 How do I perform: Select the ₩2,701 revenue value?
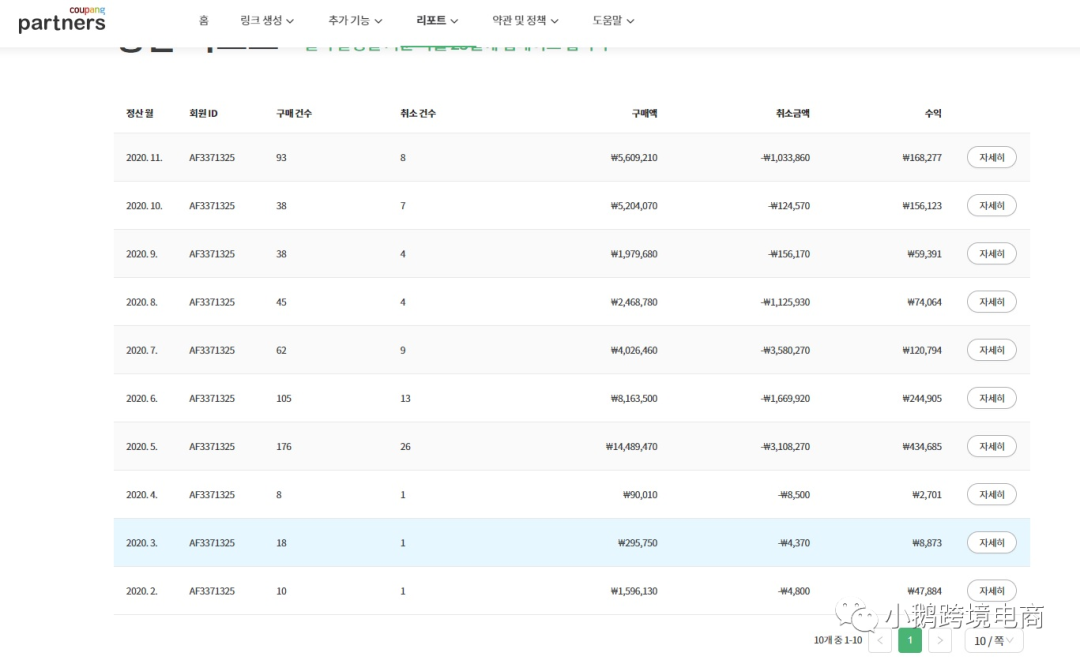927,495
